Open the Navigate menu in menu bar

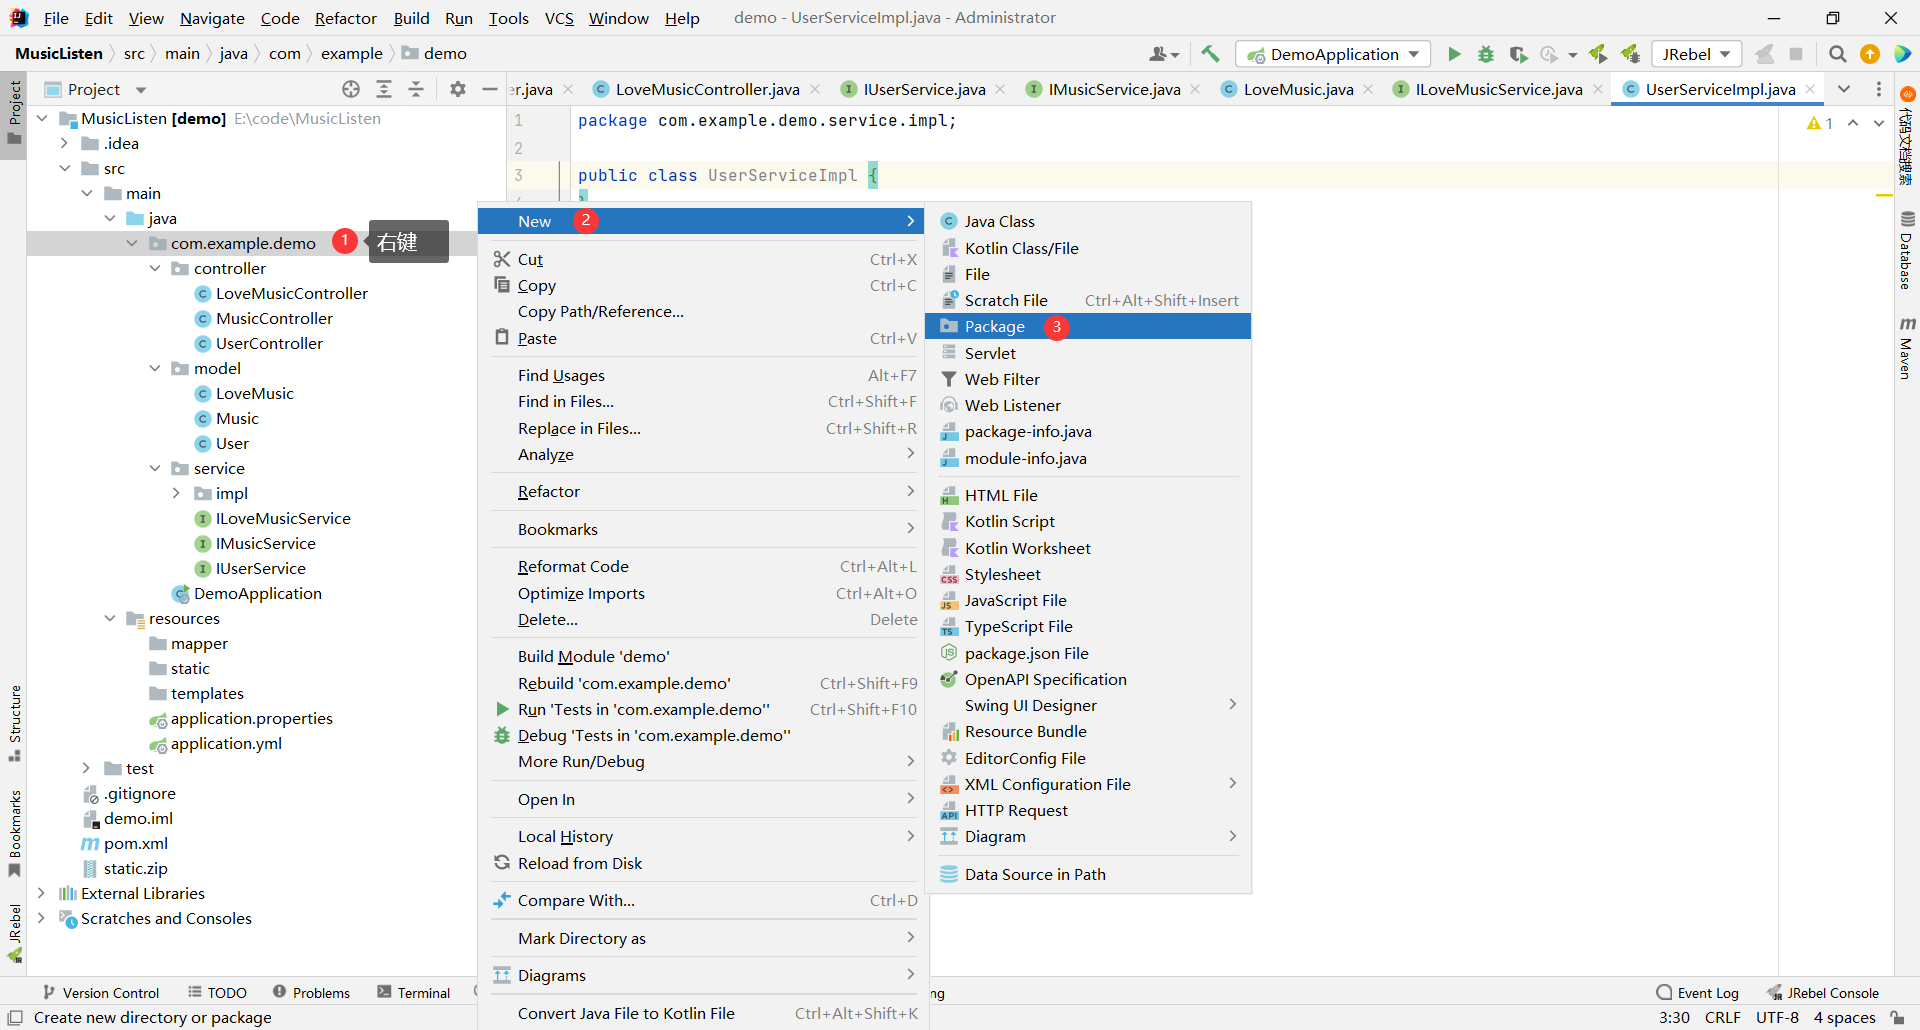212,18
